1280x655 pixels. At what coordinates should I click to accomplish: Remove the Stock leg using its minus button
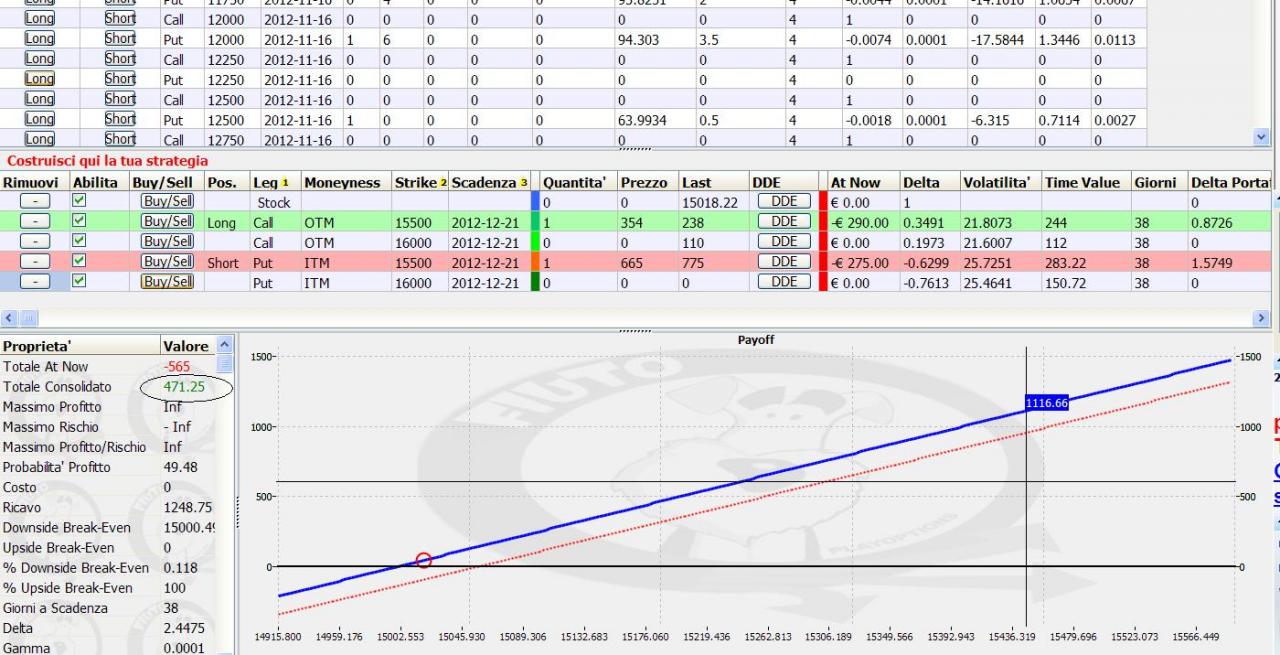click(35, 201)
